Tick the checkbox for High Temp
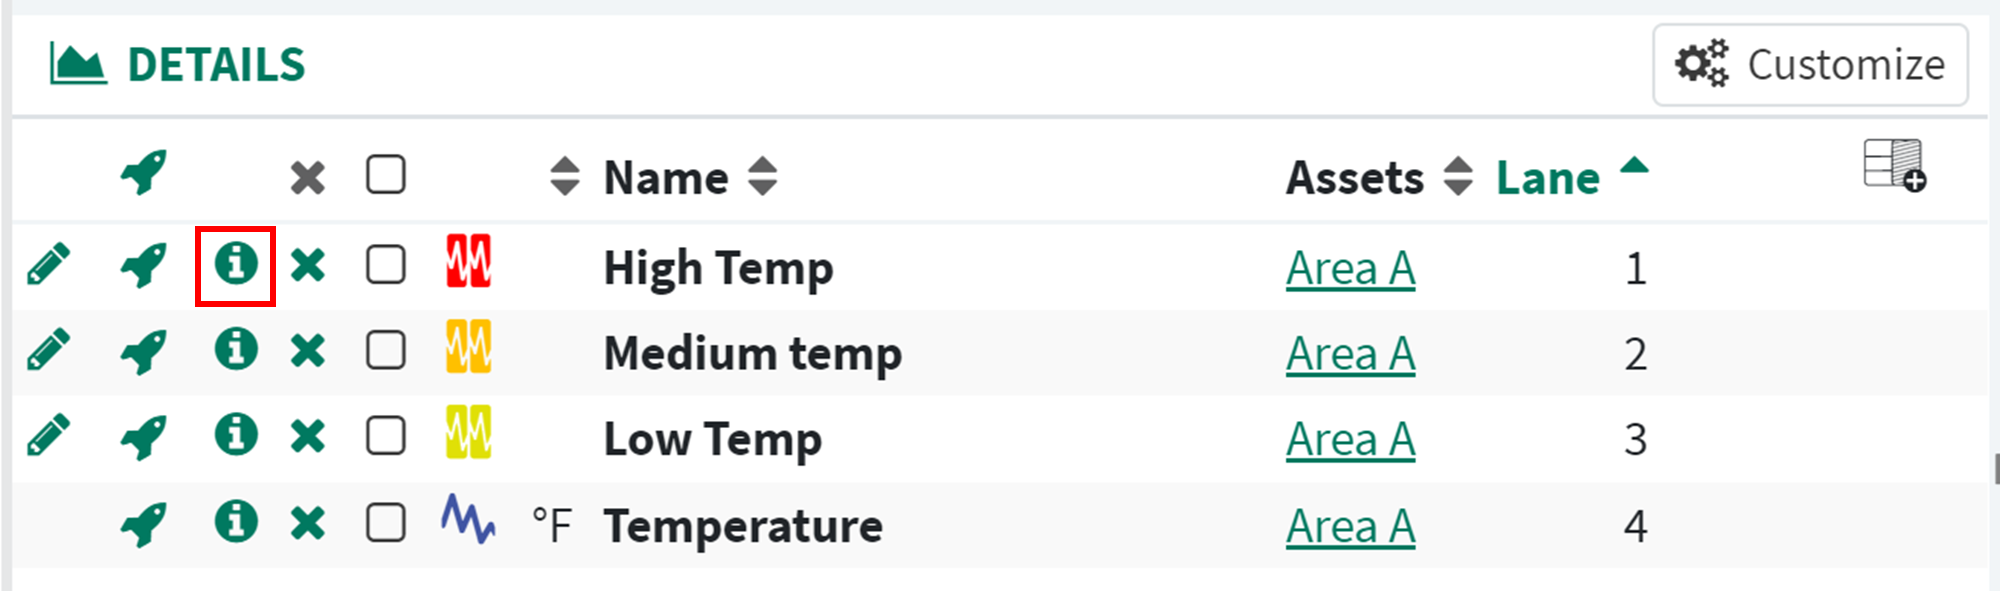The image size is (2000, 591). click(386, 266)
